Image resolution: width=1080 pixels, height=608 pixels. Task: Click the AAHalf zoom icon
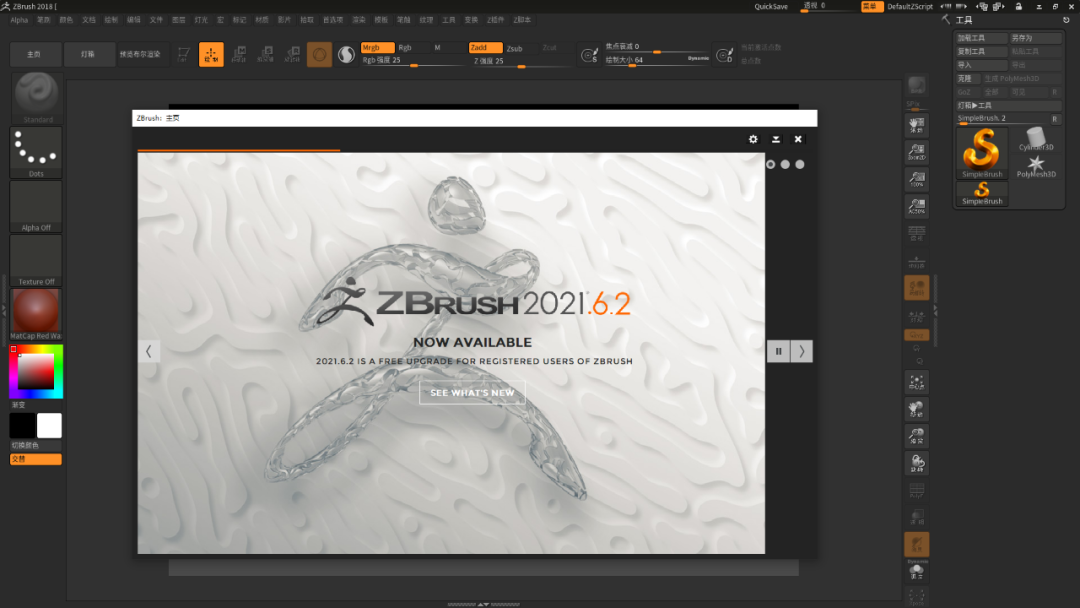917,206
